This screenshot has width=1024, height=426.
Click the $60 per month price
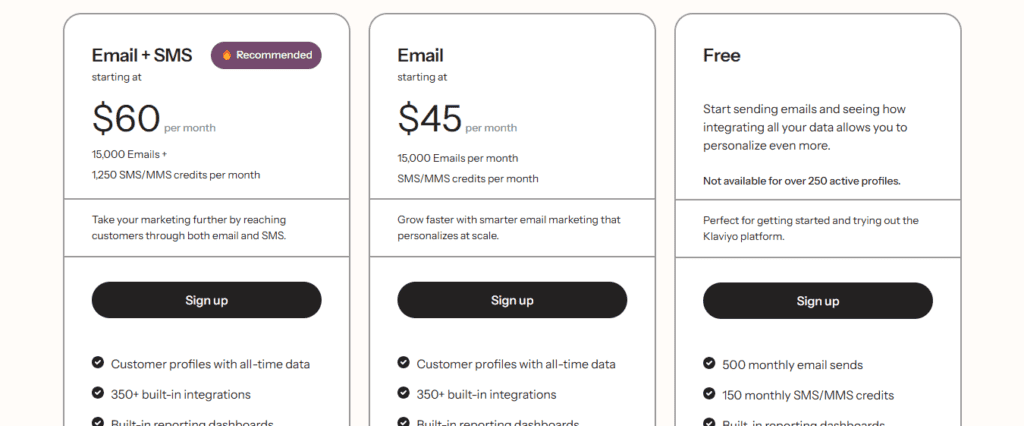pos(153,119)
